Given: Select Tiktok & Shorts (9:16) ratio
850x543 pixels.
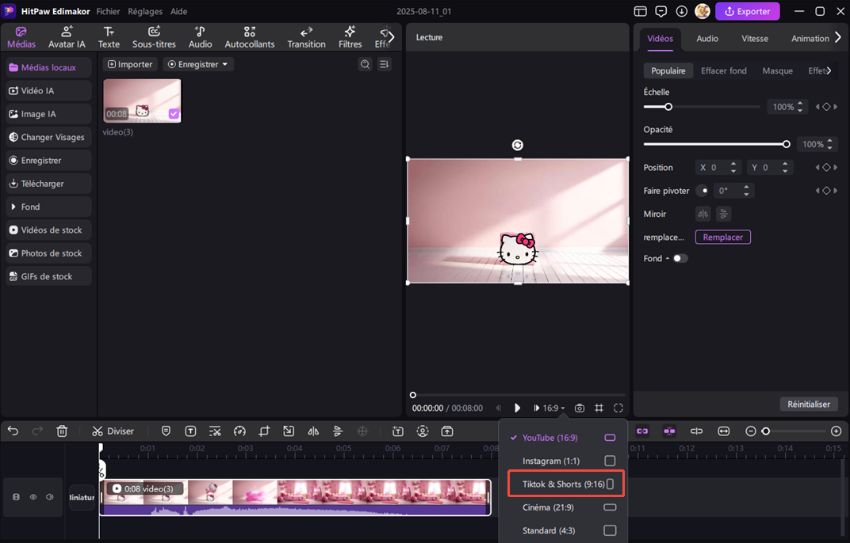Looking at the screenshot, I should pos(564,484).
